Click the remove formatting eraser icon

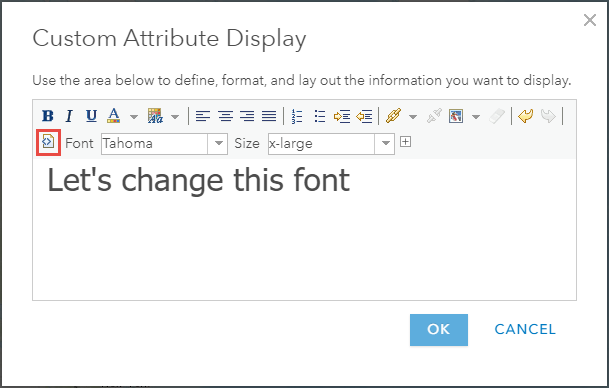pyautogui.click(x=497, y=116)
